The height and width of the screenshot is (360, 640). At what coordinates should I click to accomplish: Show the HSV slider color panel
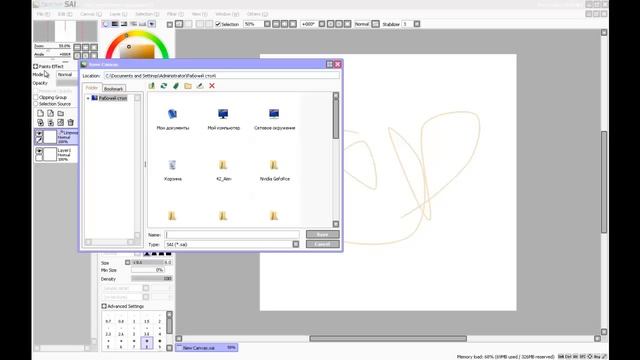[x=124, y=24]
